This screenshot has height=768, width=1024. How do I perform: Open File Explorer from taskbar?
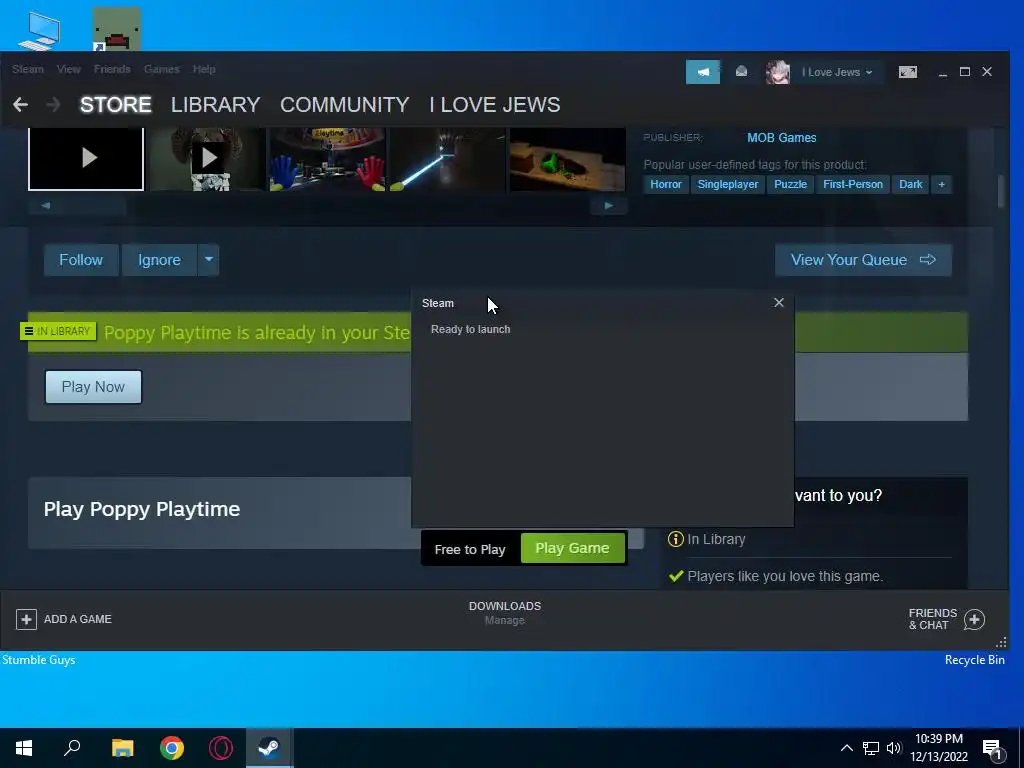click(122, 748)
